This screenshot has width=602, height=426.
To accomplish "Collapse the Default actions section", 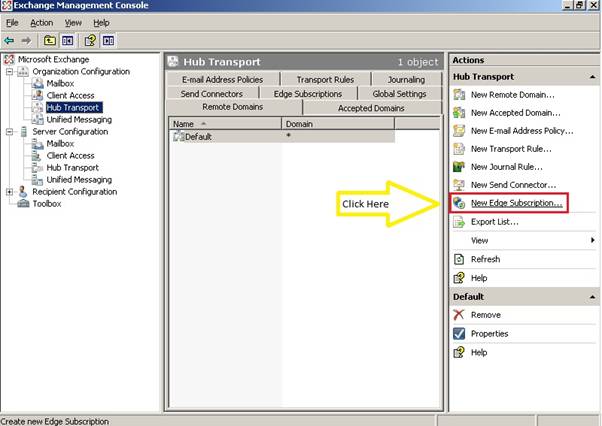I will pyautogui.click(x=592, y=297).
